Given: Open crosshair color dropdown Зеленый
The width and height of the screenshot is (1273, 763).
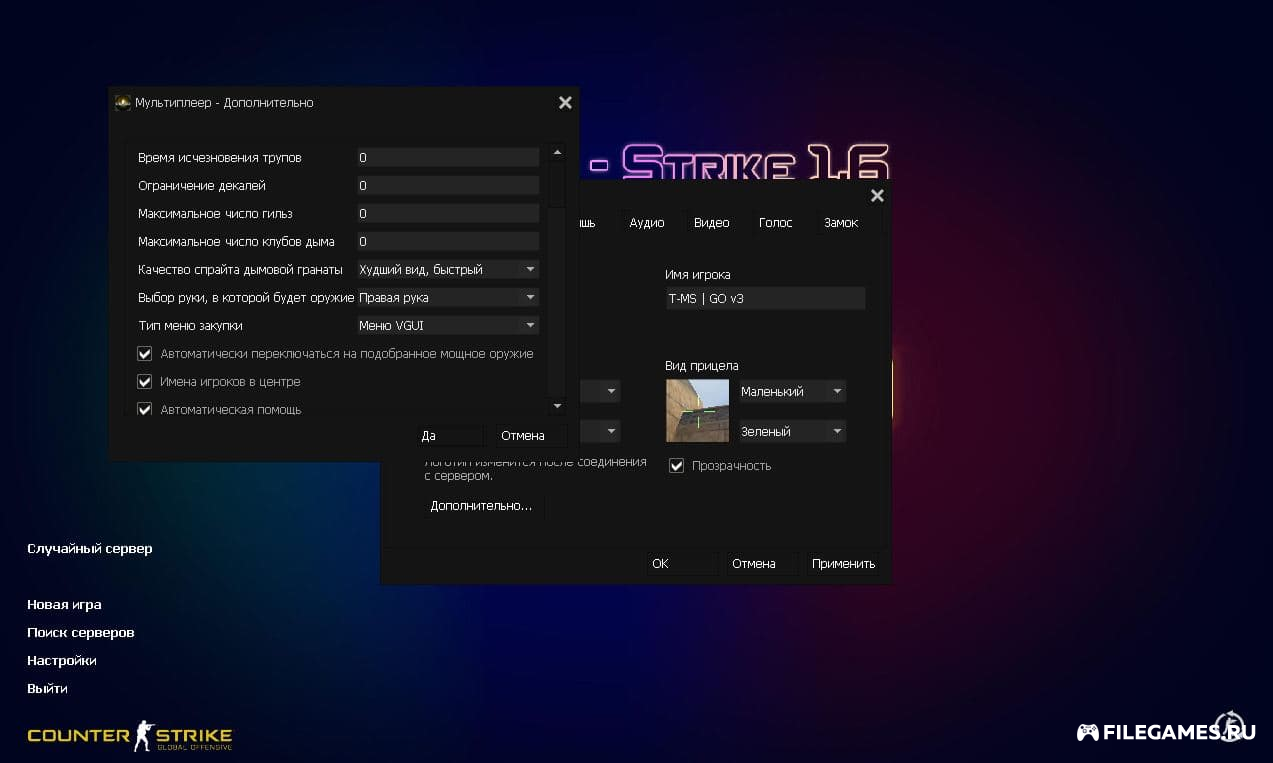Looking at the screenshot, I should point(791,431).
